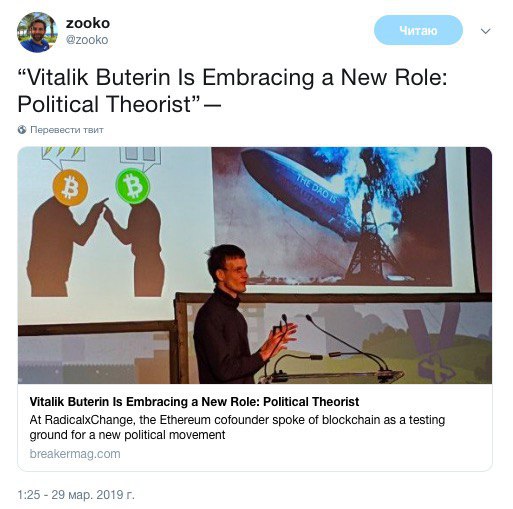Open the zooko display name

pyautogui.click(x=88, y=23)
